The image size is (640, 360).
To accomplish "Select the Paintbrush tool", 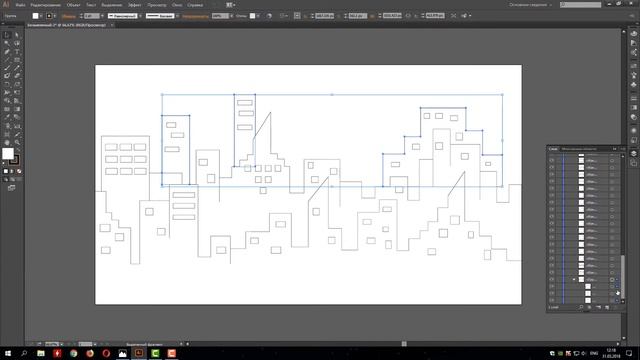I will point(7,68).
